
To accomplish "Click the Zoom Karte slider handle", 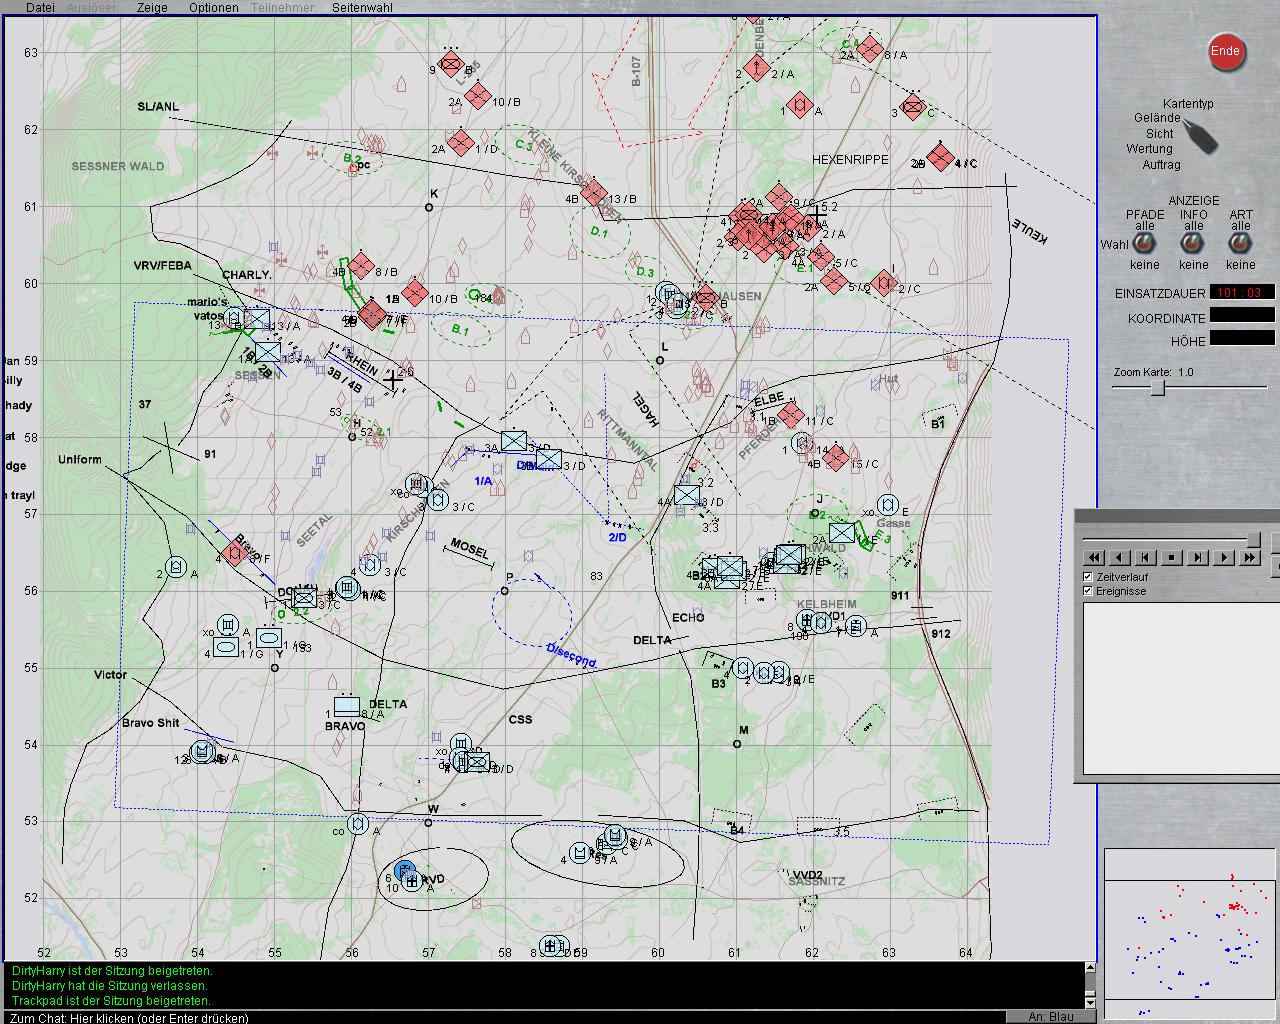I will click(x=1157, y=389).
